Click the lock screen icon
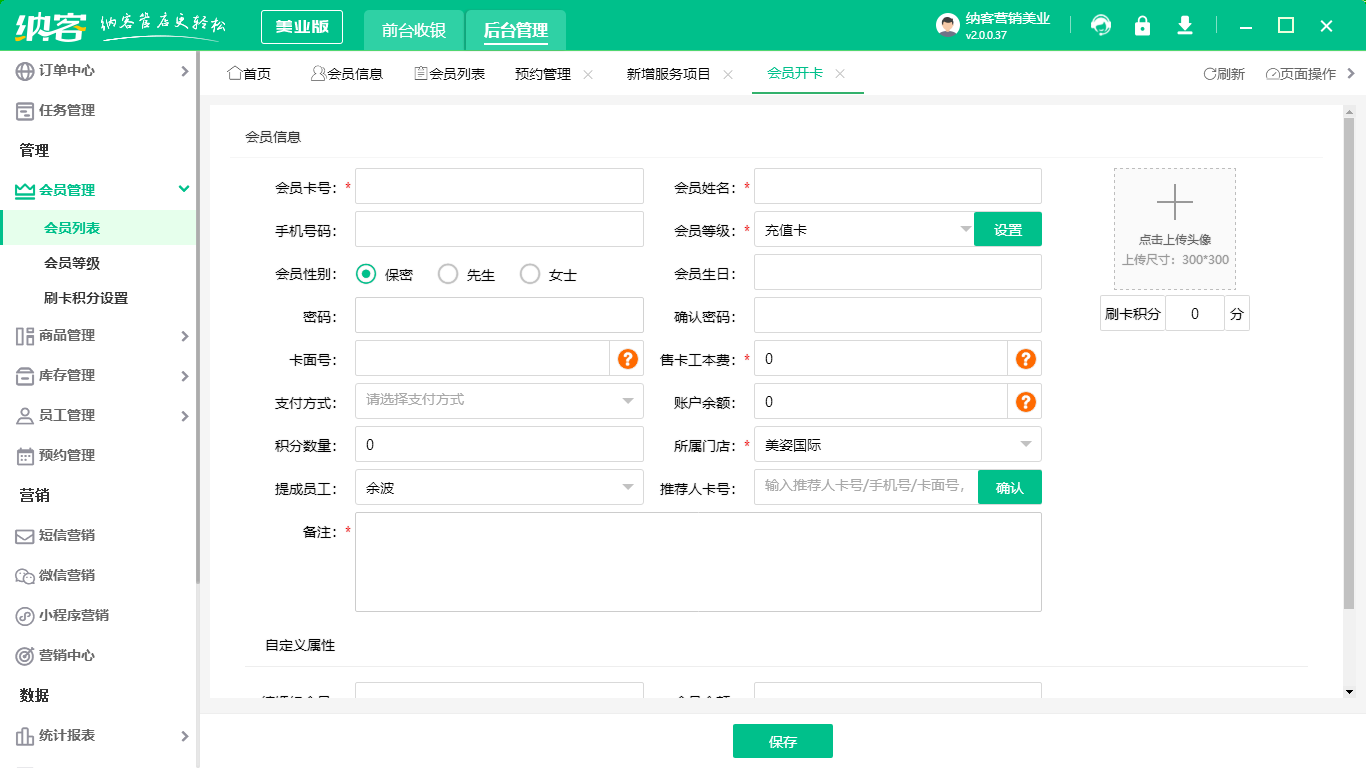 click(x=1142, y=26)
